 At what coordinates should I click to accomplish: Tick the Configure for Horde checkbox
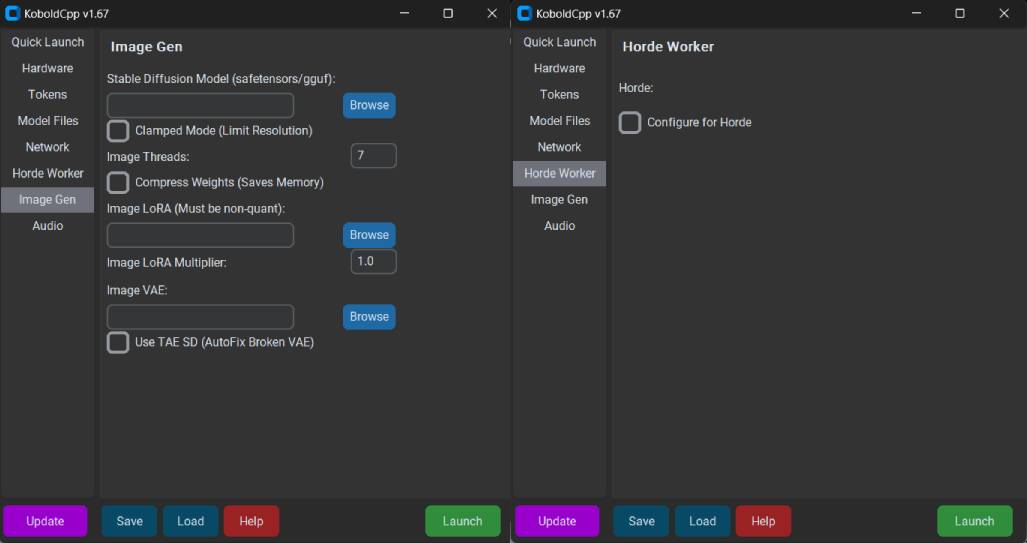pyautogui.click(x=630, y=123)
